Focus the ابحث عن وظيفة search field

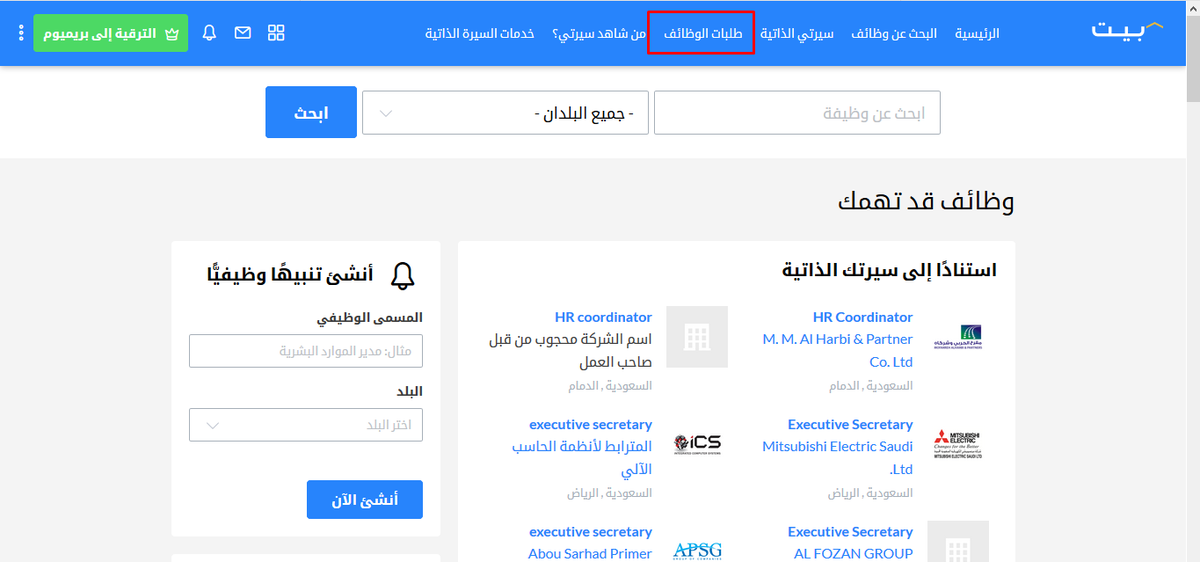tap(797, 113)
